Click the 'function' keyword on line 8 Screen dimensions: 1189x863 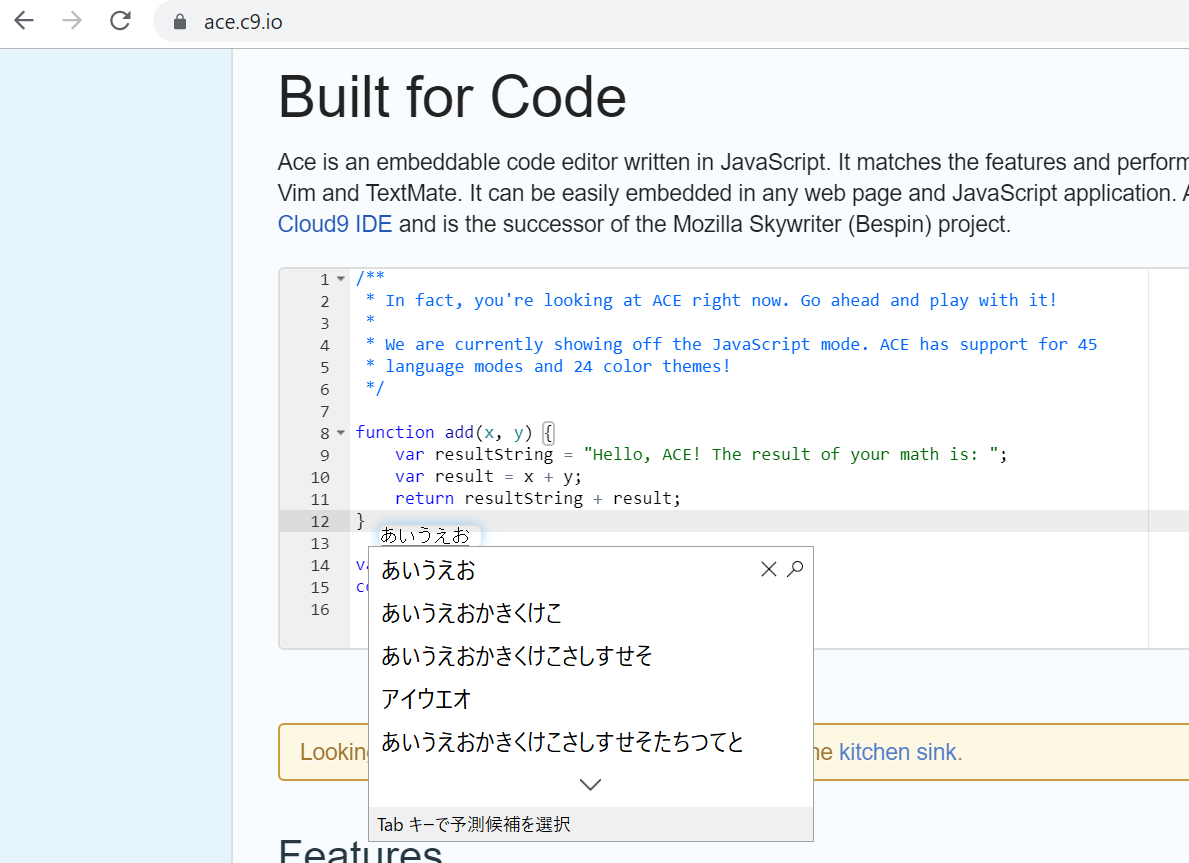[x=395, y=432]
